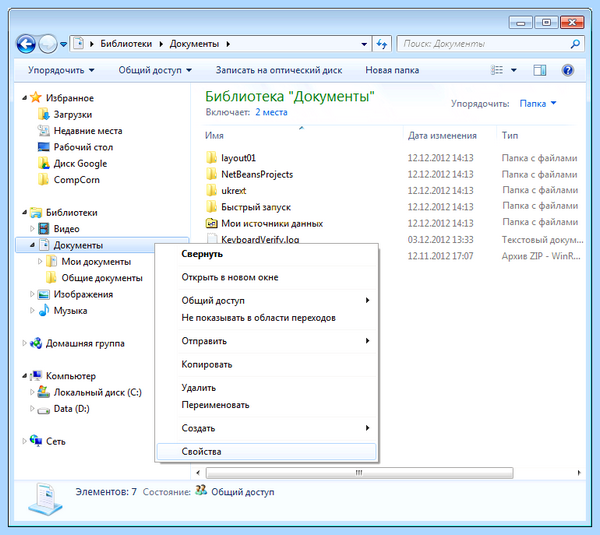This screenshot has height=535, width=600.
Task: Expand the Домашняя группа node
Action: click(24, 343)
